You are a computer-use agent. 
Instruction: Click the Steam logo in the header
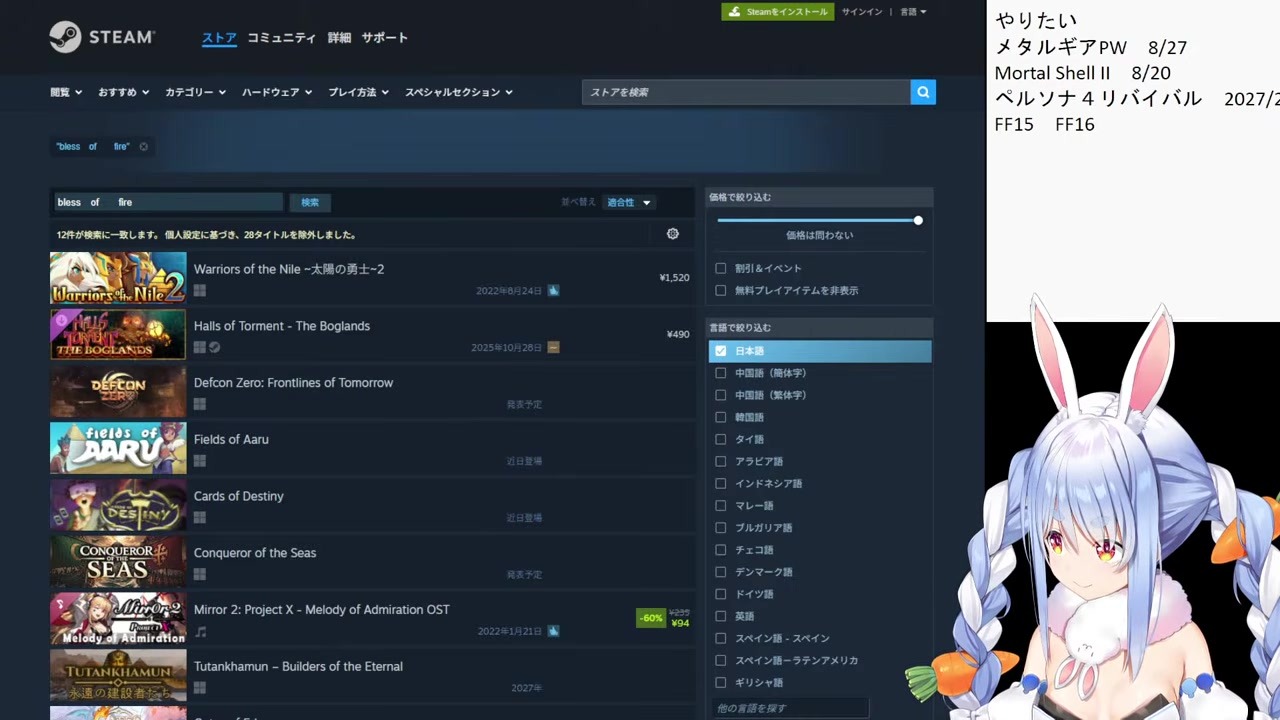[x=102, y=37]
